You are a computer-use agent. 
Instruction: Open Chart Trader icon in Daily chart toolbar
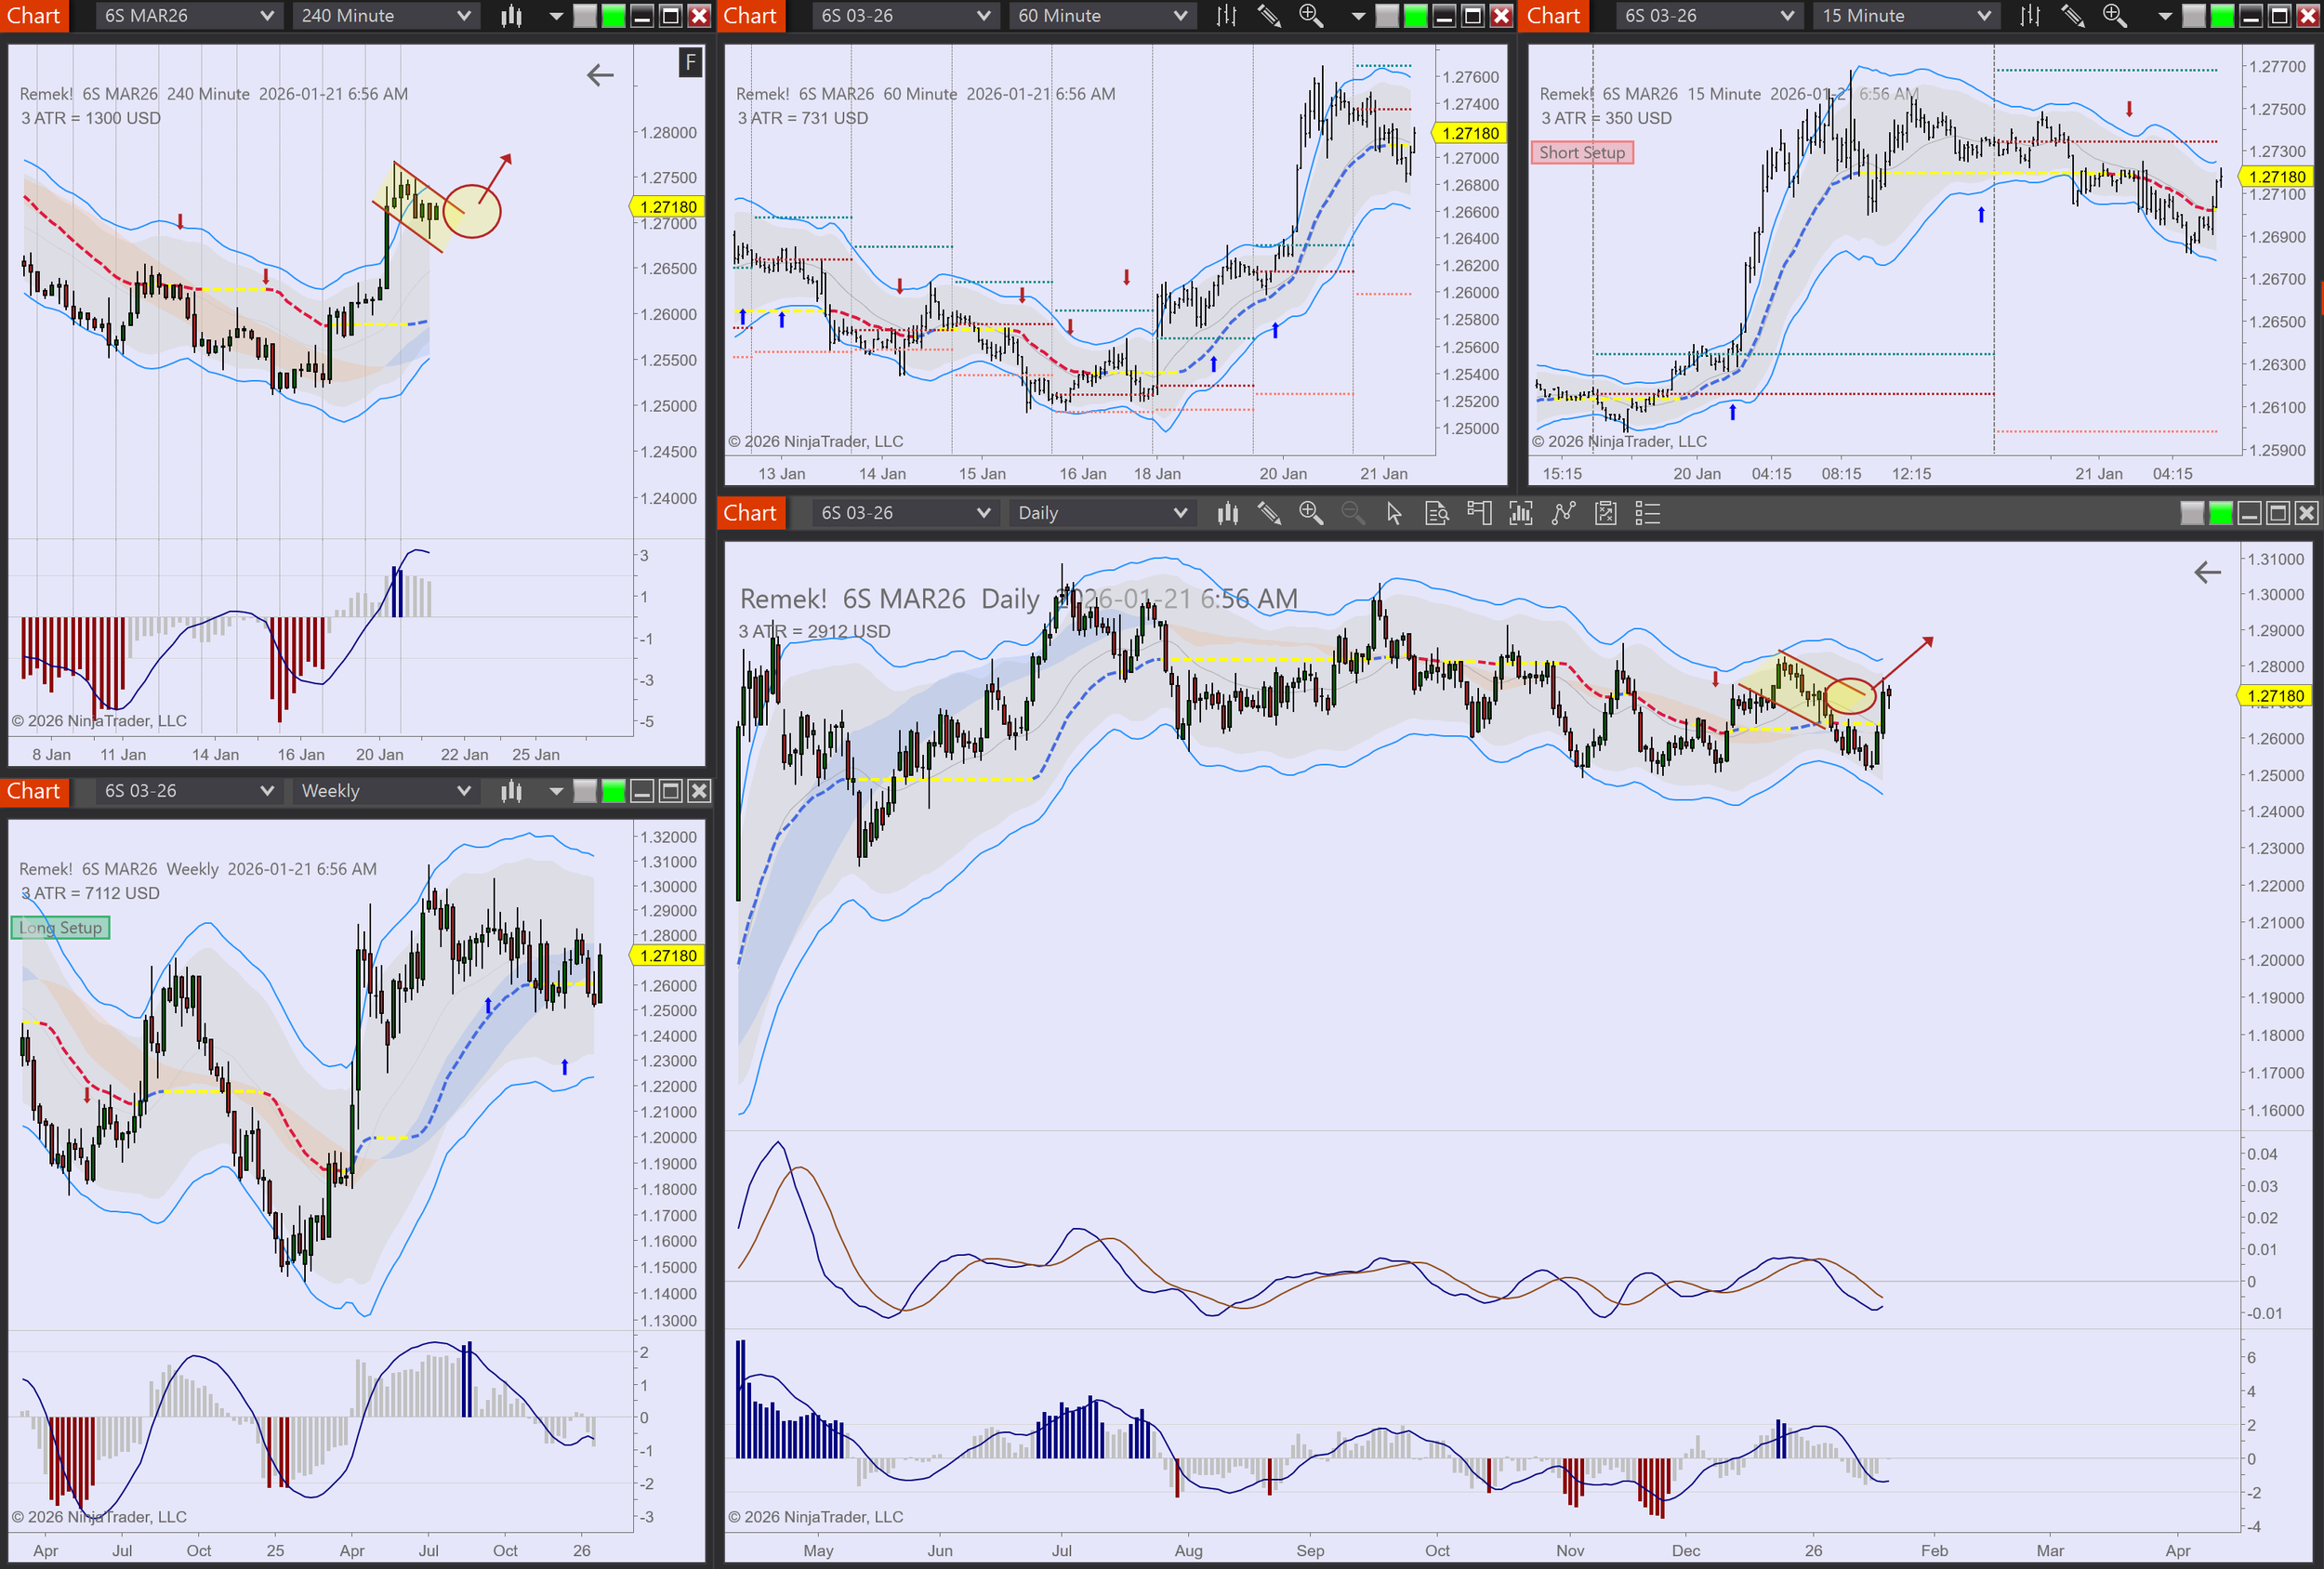point(1479,513)
